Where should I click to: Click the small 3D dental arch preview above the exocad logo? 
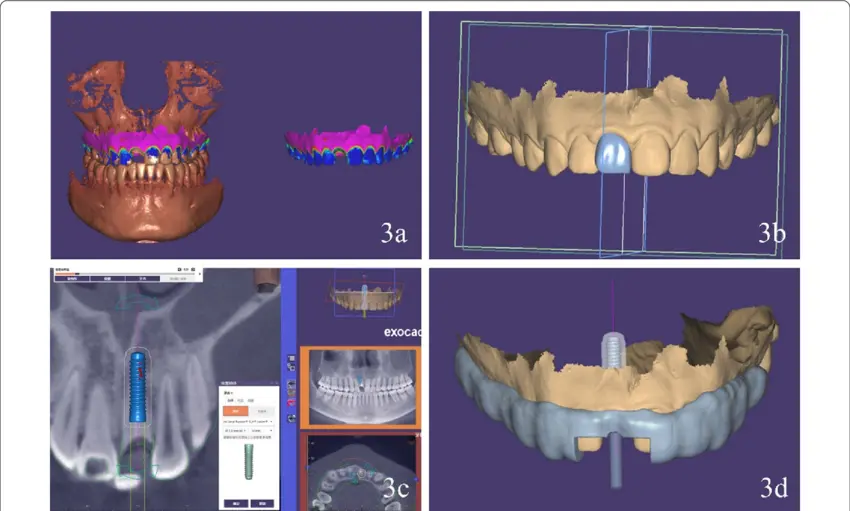coord(365,297)
